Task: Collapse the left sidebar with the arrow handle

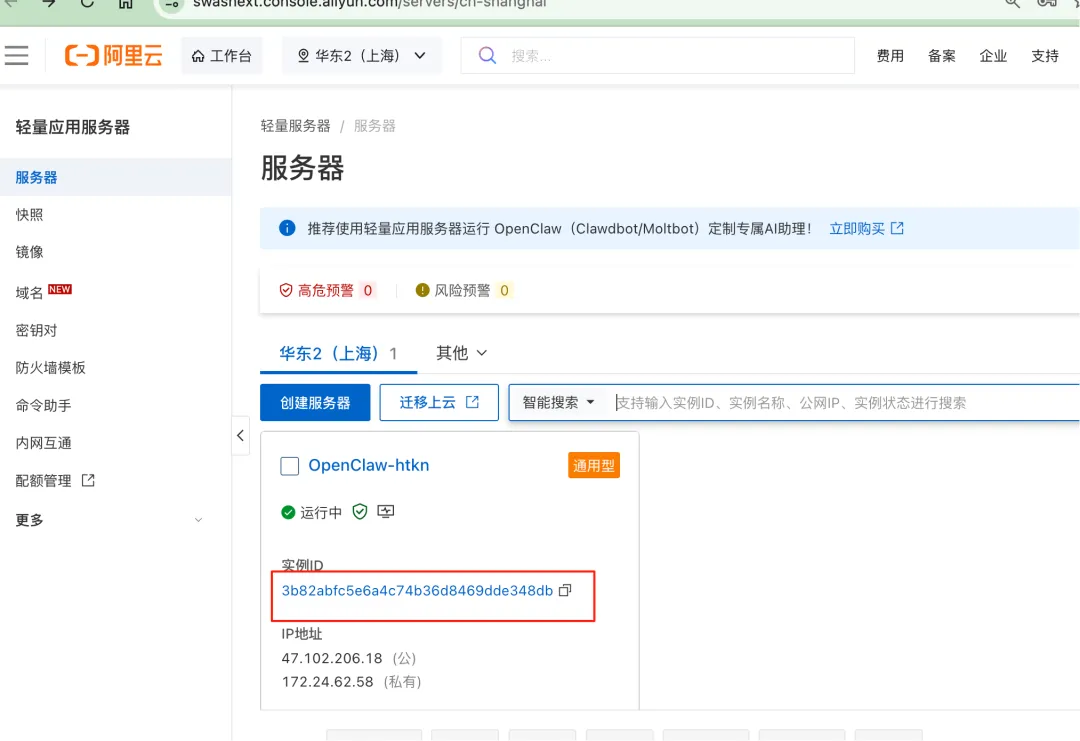Action: [x=240, y=435]
